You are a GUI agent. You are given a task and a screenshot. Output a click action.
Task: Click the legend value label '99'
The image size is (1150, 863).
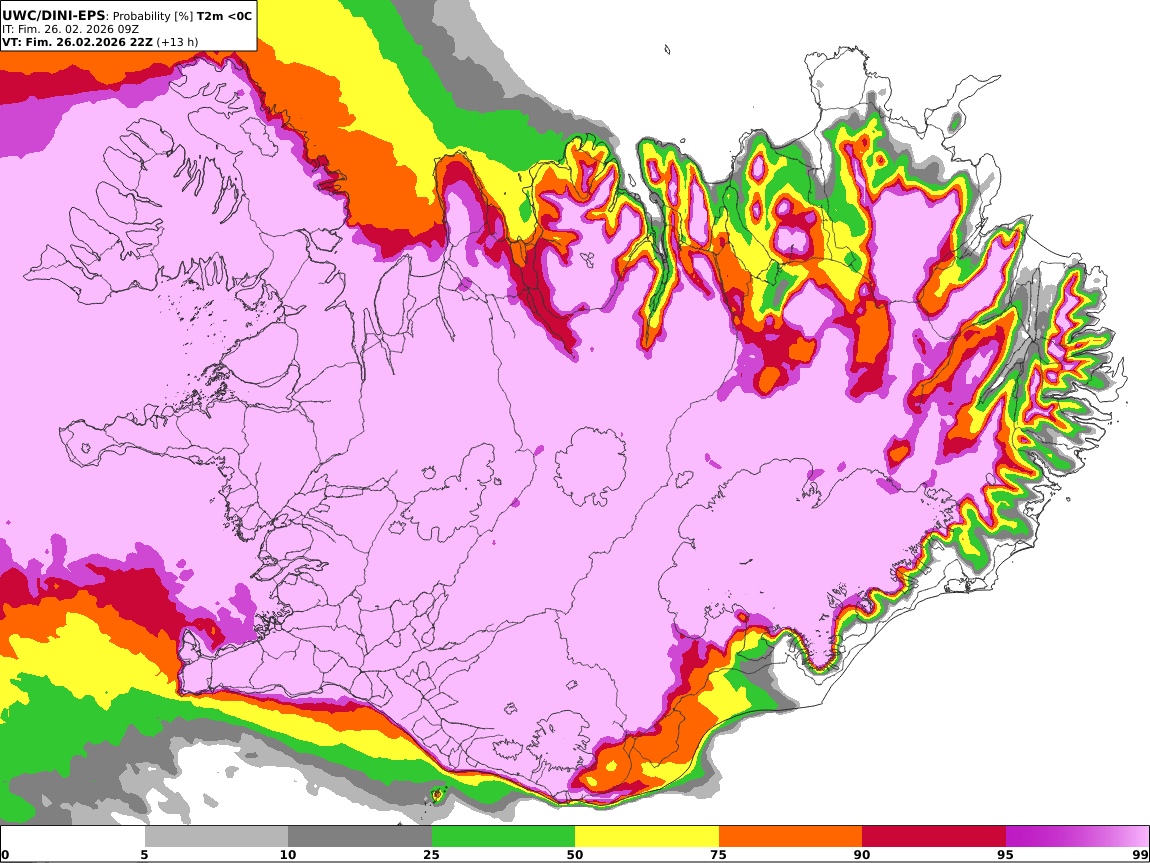click(x=1140, y=855)
